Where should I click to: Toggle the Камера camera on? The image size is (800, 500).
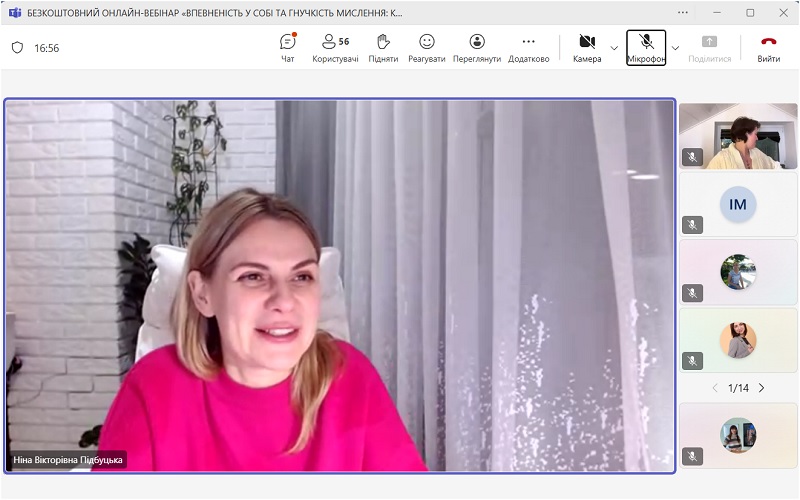click(x=587, y=47)
